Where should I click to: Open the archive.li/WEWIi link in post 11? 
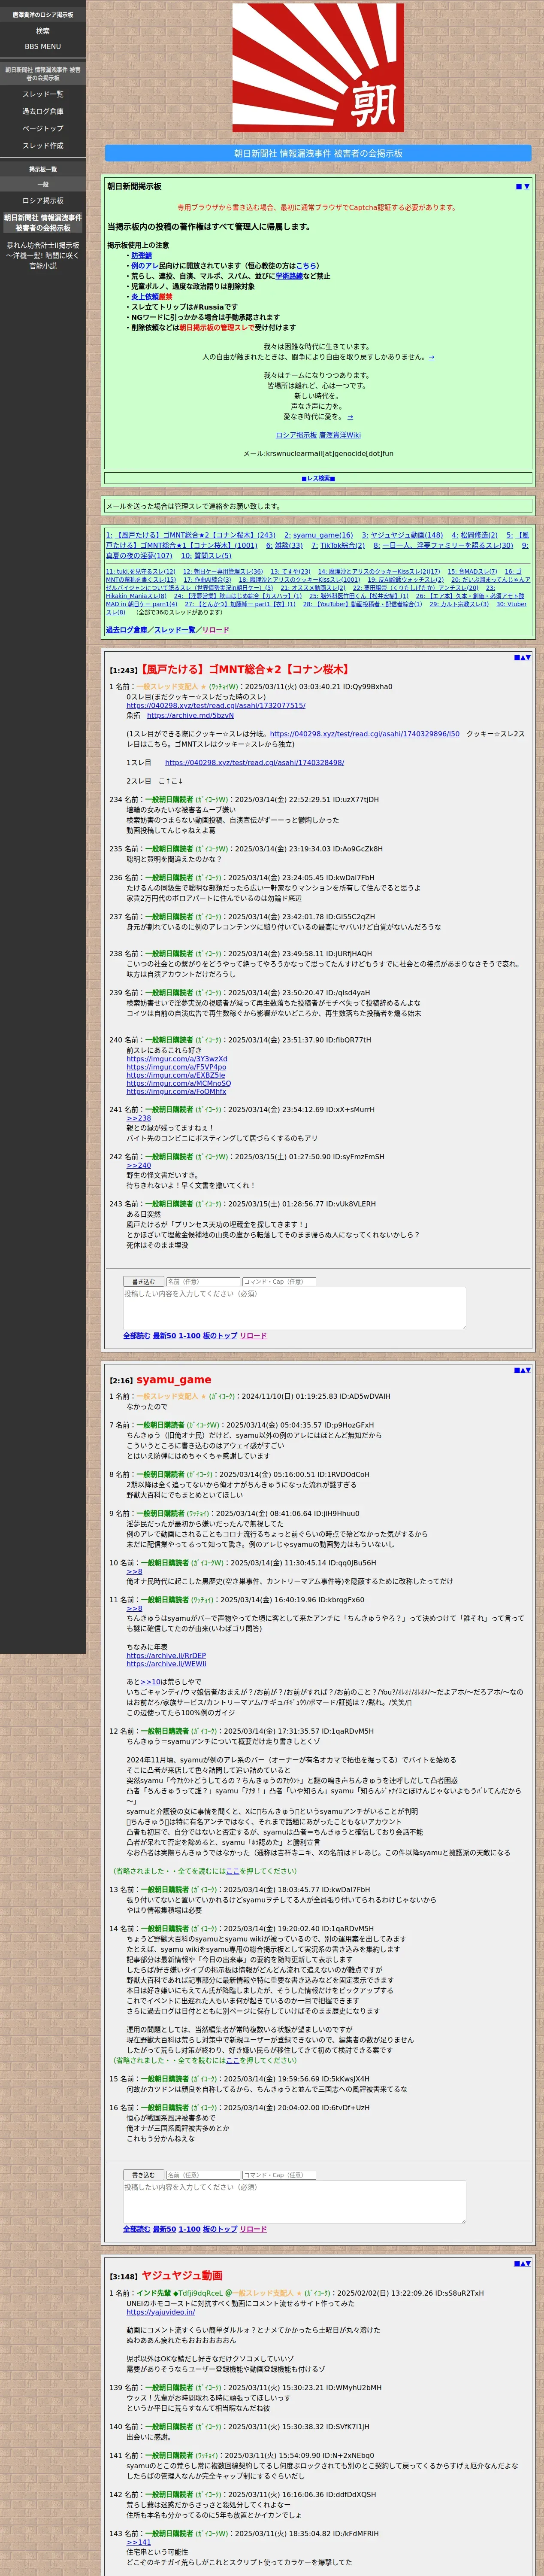pyautogui.click(x=166, y=1664)
